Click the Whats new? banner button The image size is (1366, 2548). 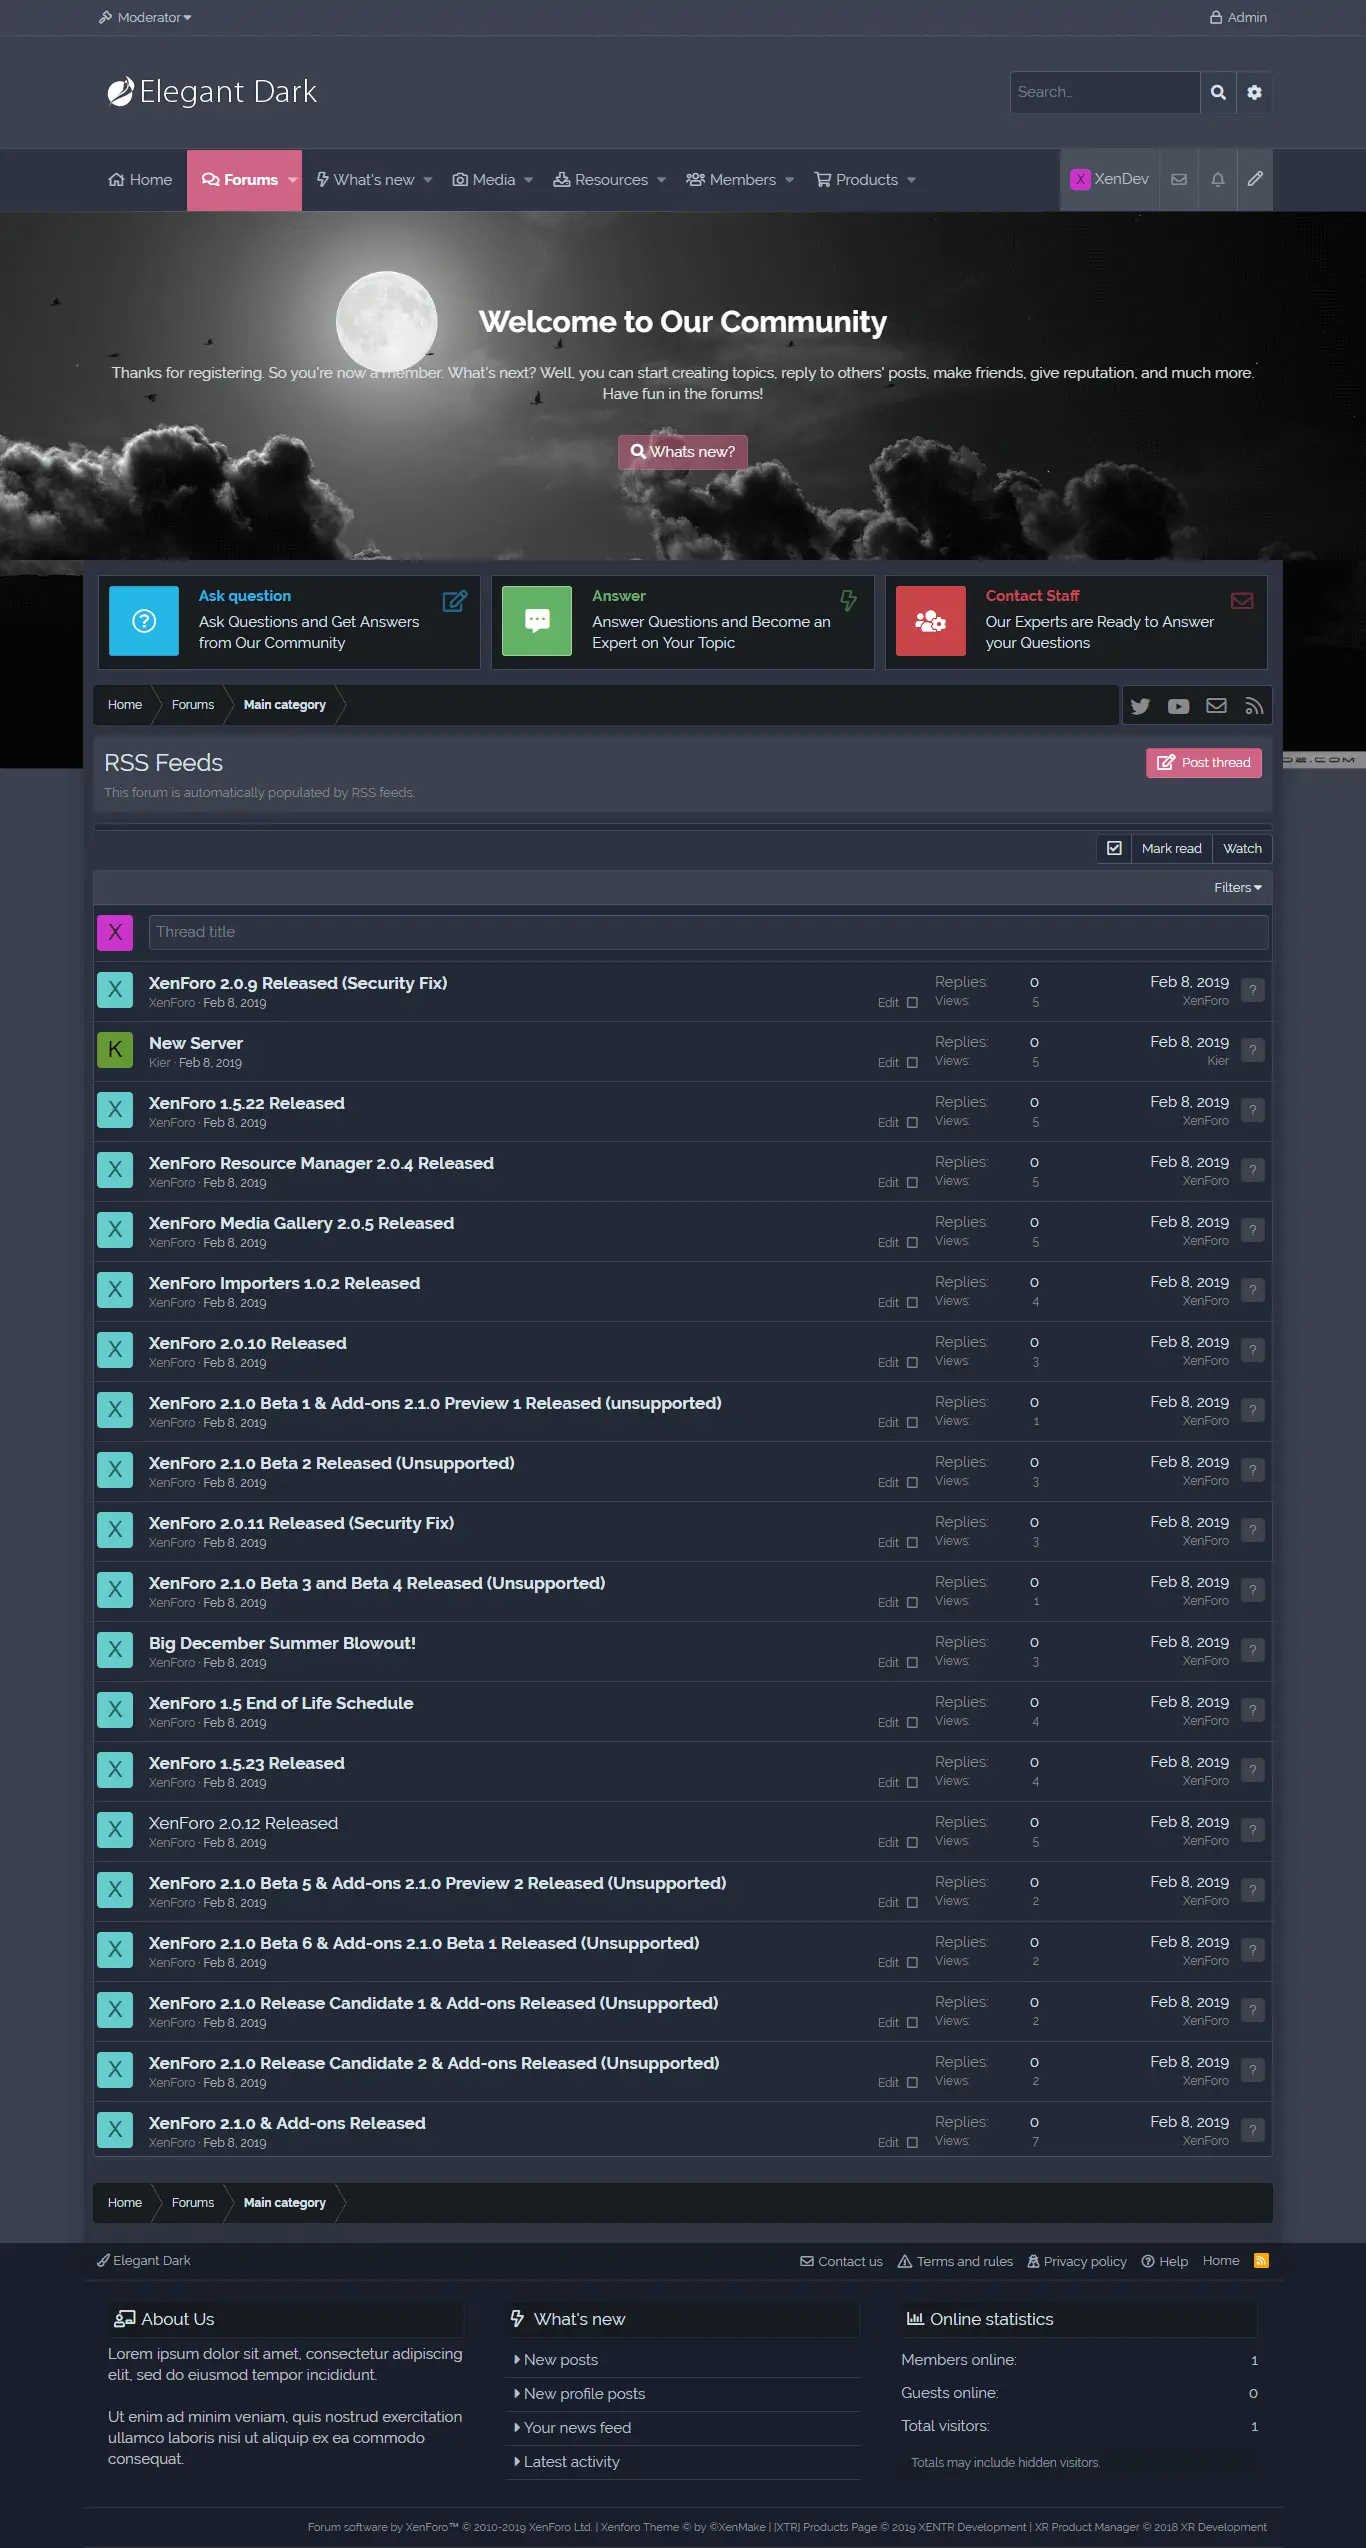point(683,452)
